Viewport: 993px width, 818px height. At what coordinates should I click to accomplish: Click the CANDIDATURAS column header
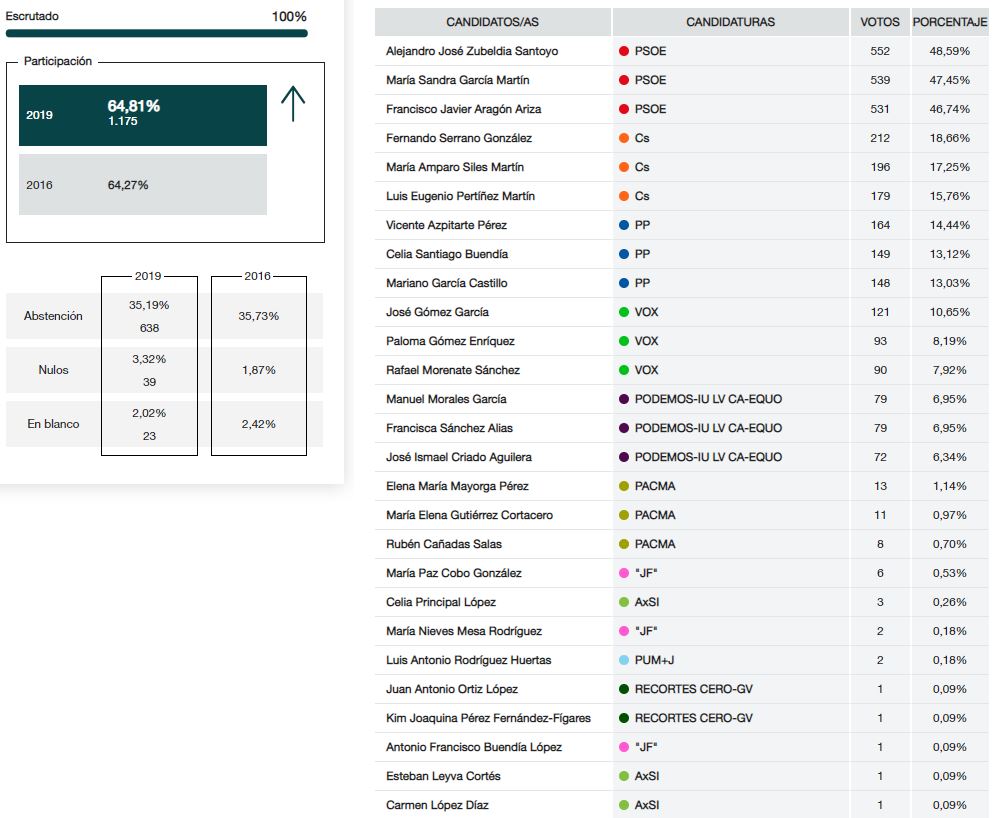pos(730,22)
